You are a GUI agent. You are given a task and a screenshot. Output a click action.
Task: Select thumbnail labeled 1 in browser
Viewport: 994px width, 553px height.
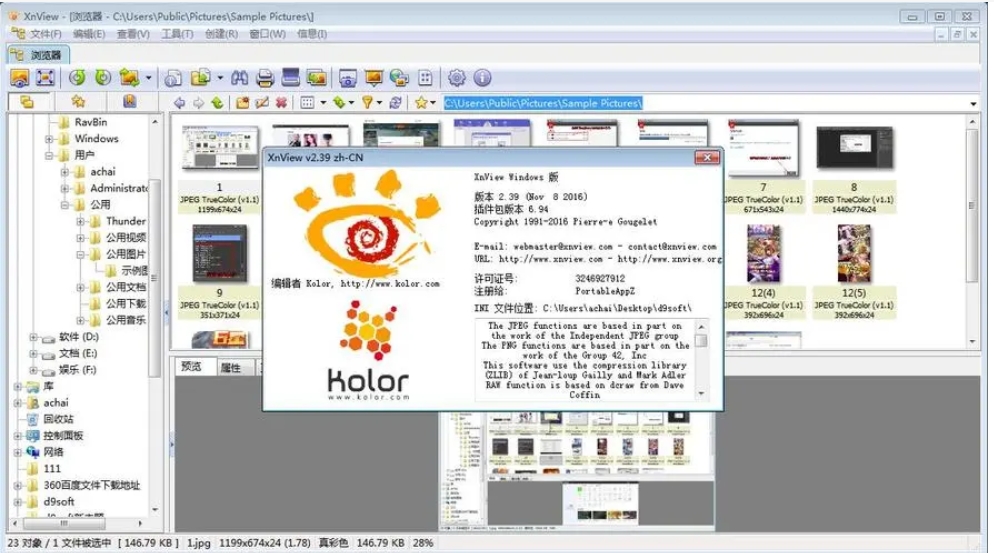pyautogui.click(x=219, y=168)
